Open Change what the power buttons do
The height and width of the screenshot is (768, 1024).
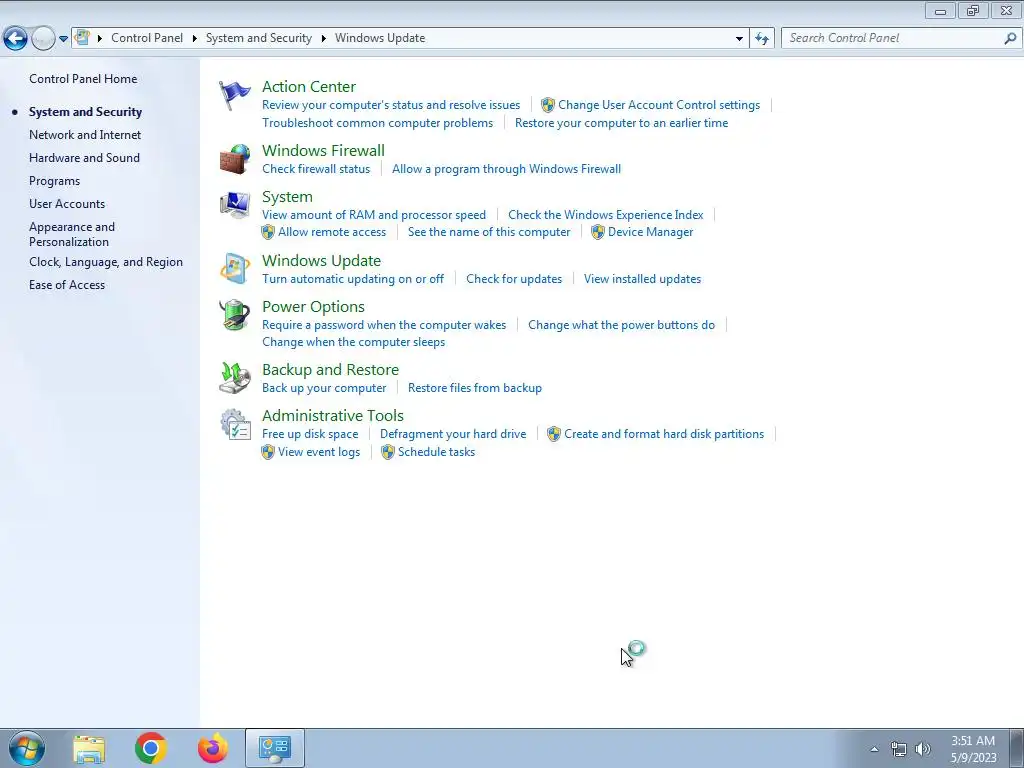click(x=621, y=325)
